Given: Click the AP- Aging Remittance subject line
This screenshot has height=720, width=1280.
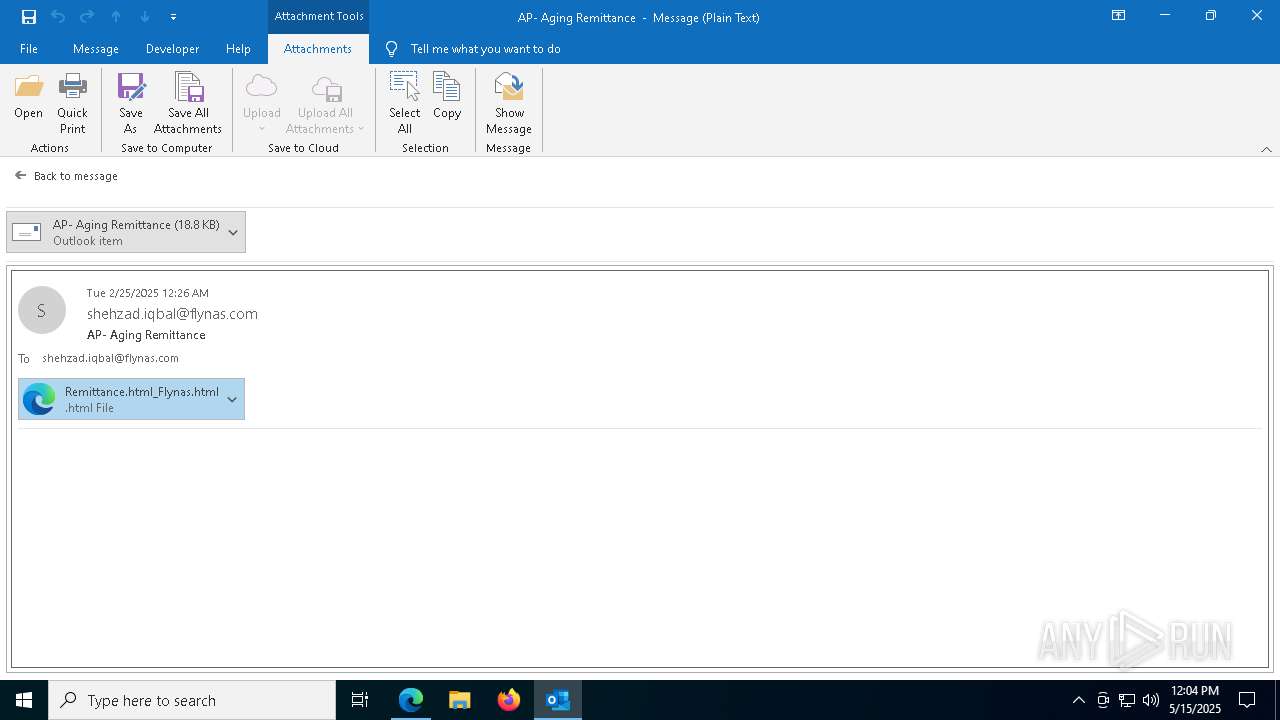Looking at the screenshot, I should [x=146, y=335].
